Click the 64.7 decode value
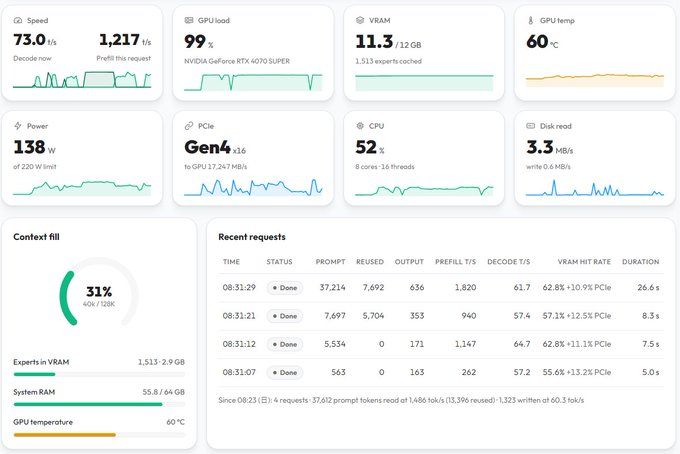This screenshot has height=454, width=680. (522, 344)
